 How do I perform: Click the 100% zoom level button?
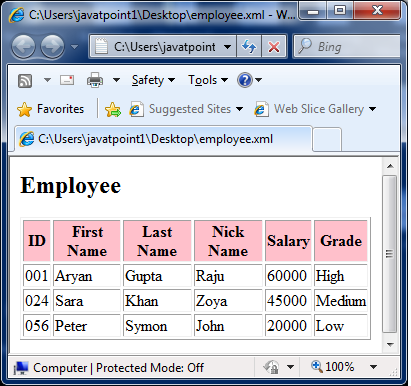333,367
